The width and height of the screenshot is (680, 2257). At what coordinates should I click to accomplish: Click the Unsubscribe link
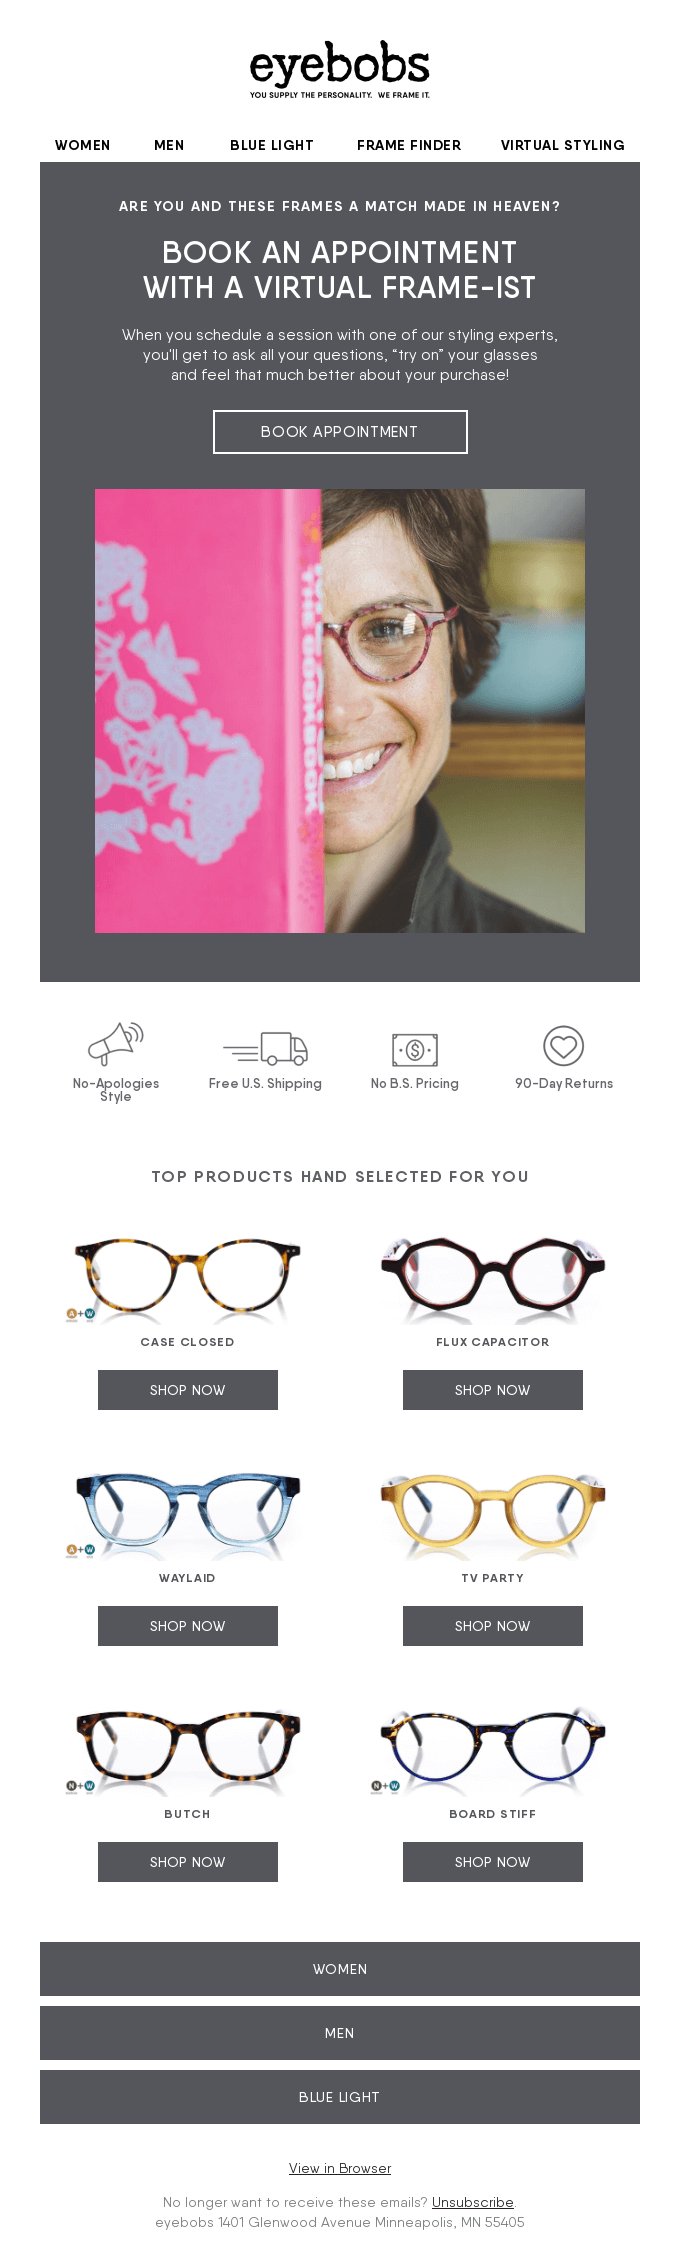pyautogui.click(x=473, y=2202)
